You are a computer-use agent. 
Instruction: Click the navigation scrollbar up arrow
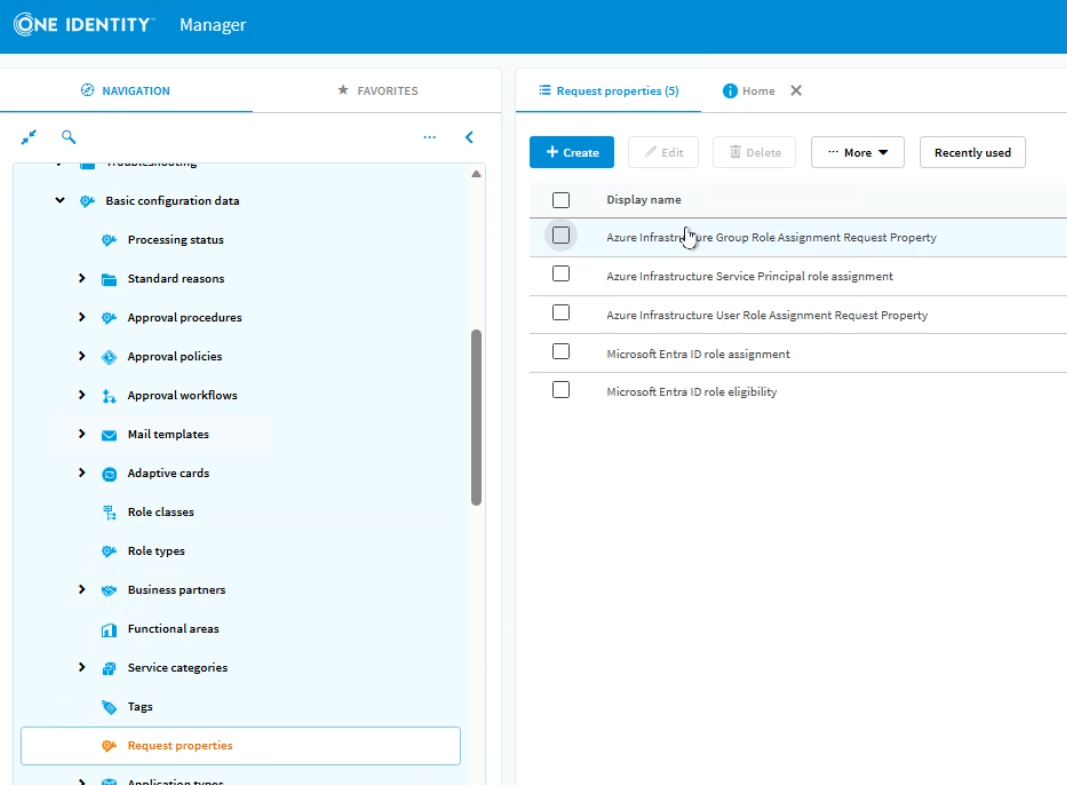pyautogui.click(x=476, y=174)
